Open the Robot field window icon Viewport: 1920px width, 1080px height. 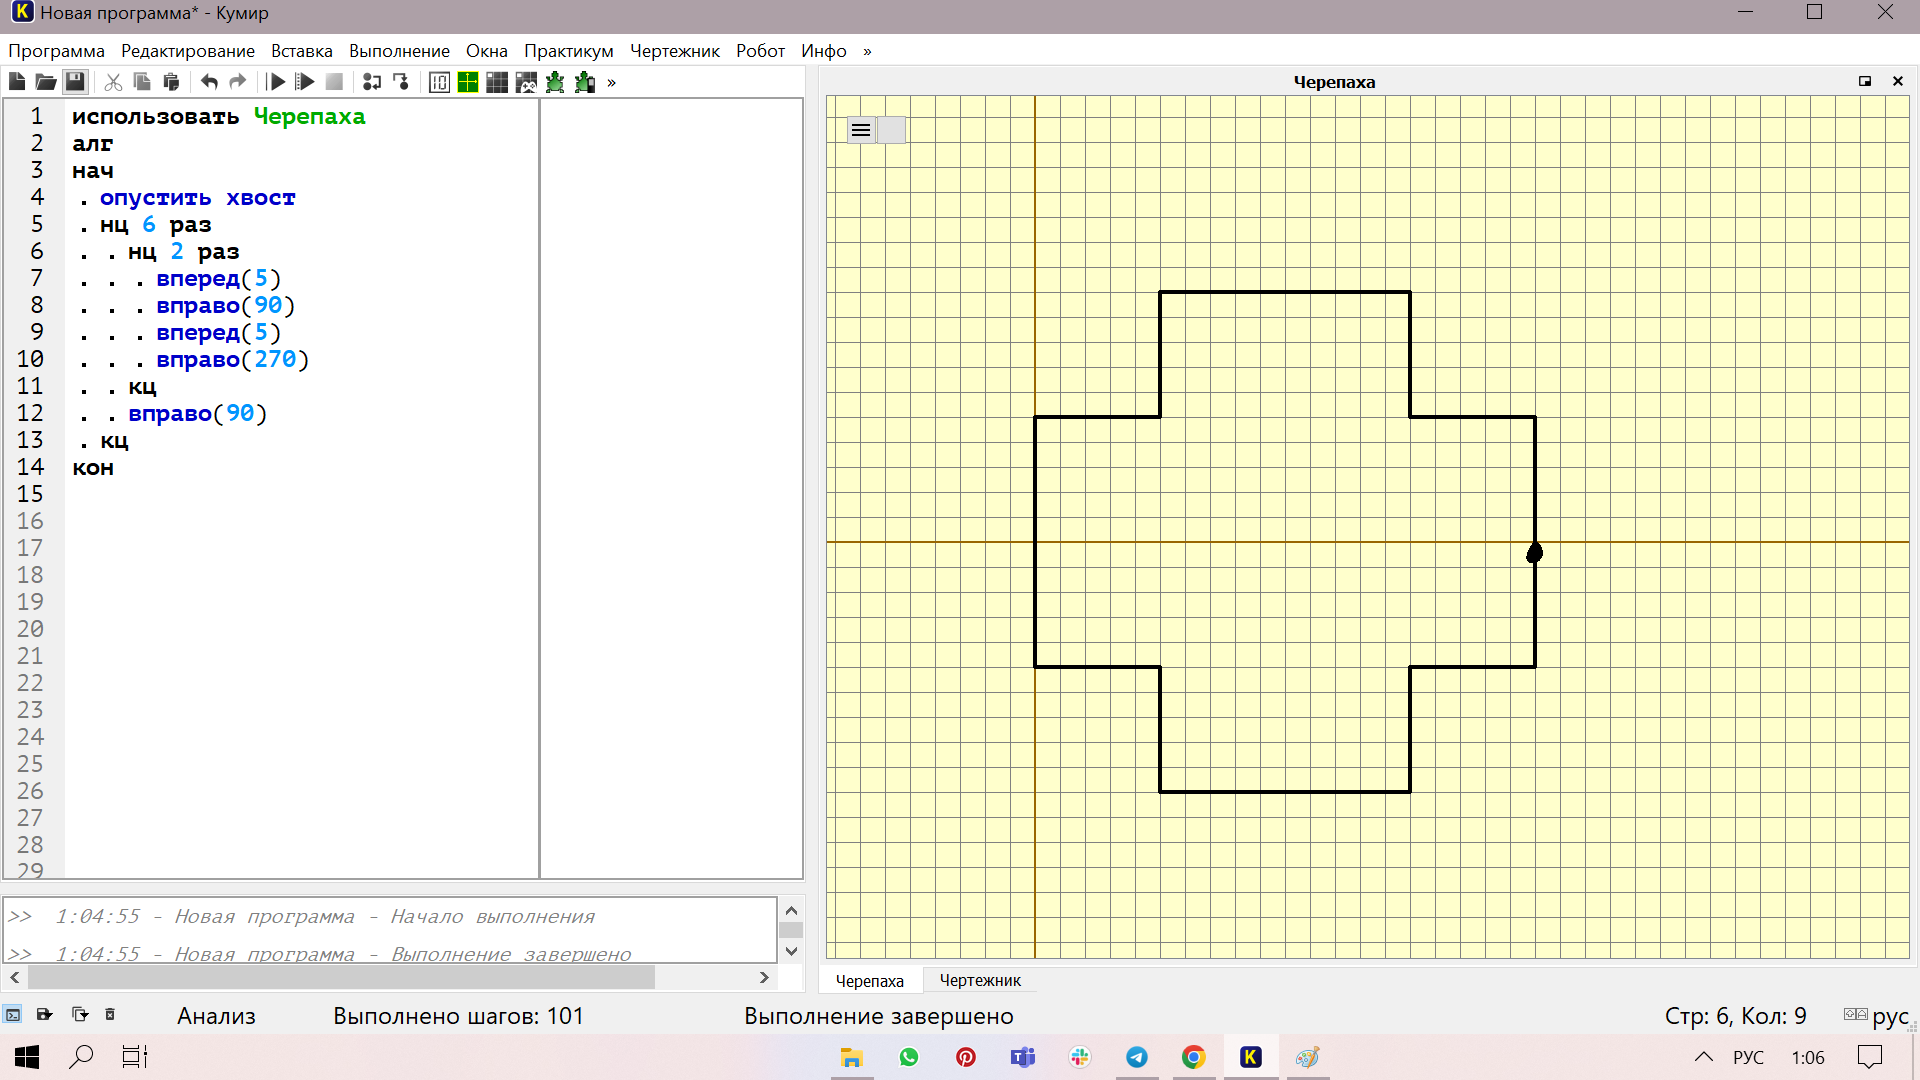coord(497,82)
